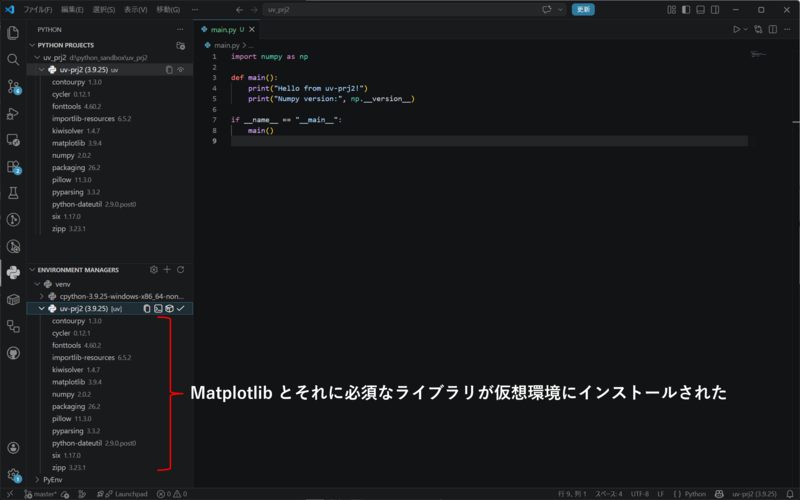Copy path icon on Python Projects uv-prj2 row
The height and width of the screenshot is (500, 800).
pyautogui.click(x=169, y=70)
